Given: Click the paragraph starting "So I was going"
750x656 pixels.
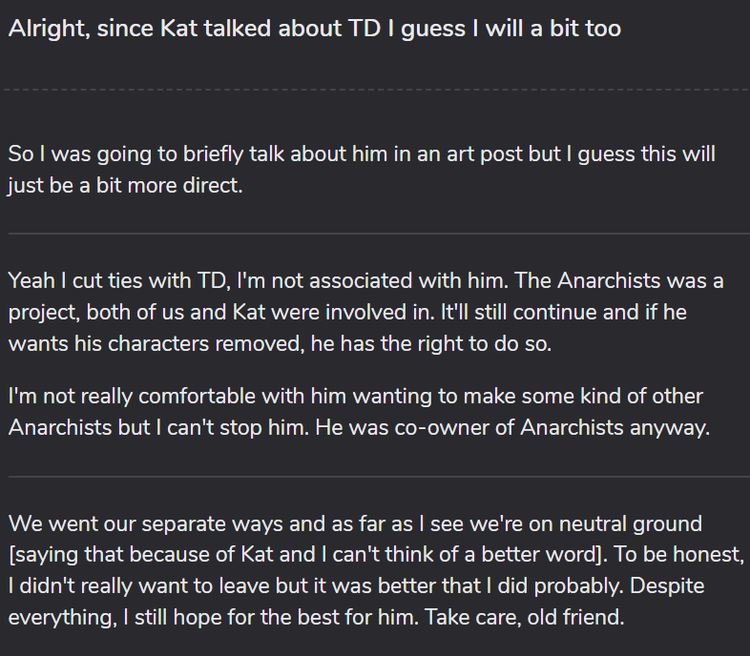Looking at the screenshot, I should 362,169.
